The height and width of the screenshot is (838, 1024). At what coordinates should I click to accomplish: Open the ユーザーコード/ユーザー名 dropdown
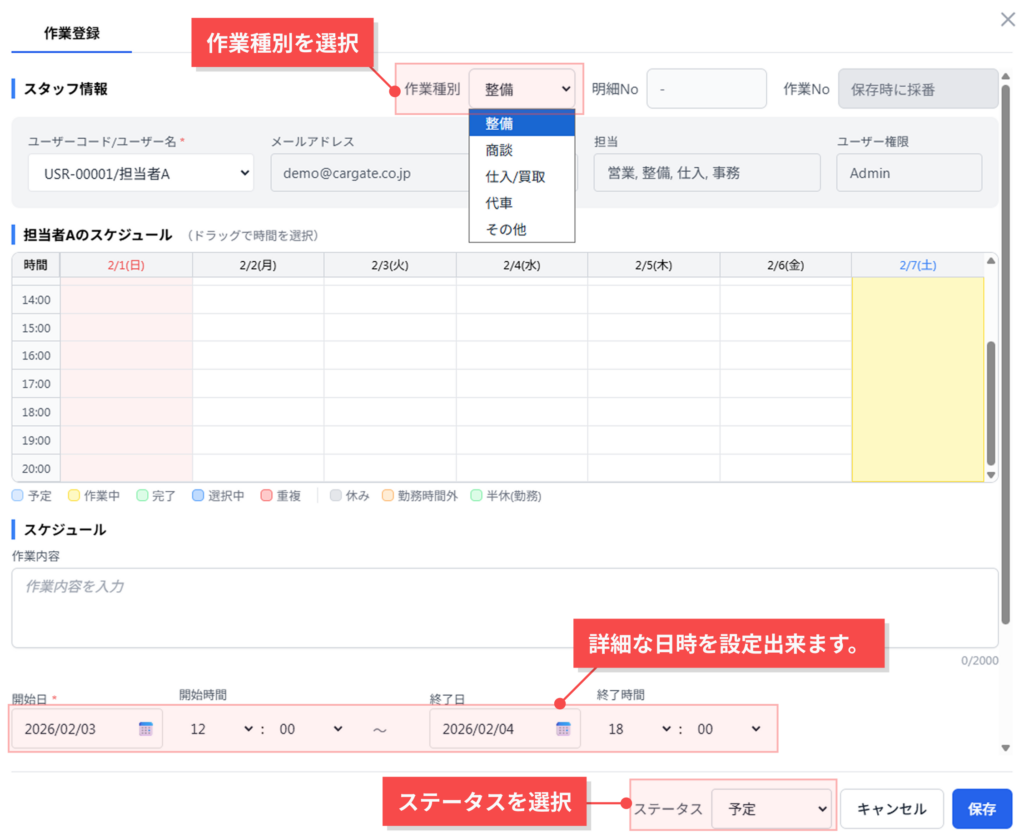coord(140,173)
